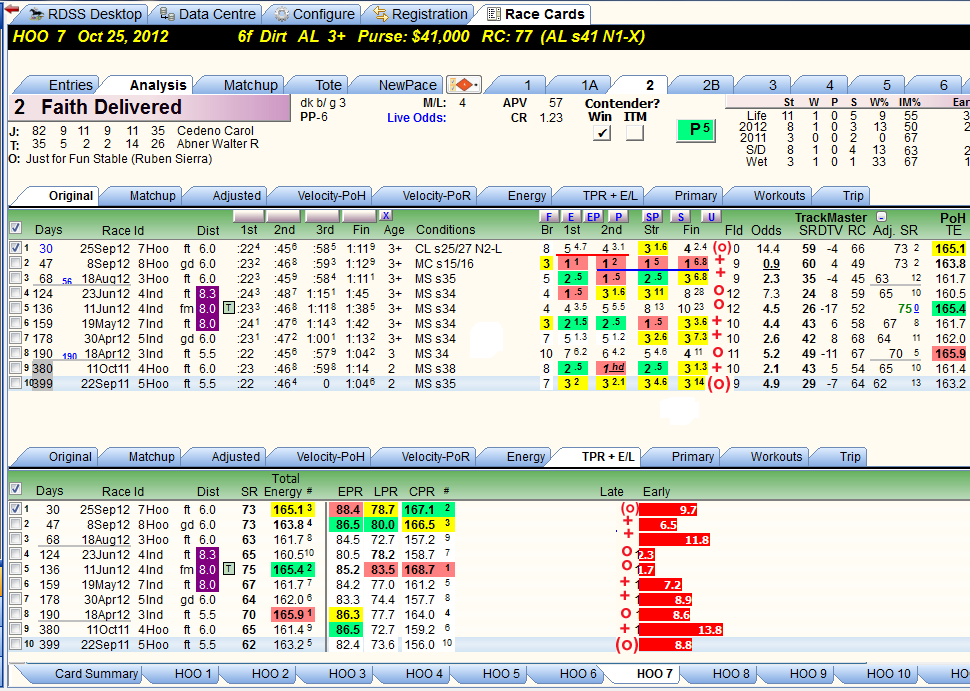970x691 pixels.
Task: Check the Contender ITM checkbox
Action: coord(635,132)
